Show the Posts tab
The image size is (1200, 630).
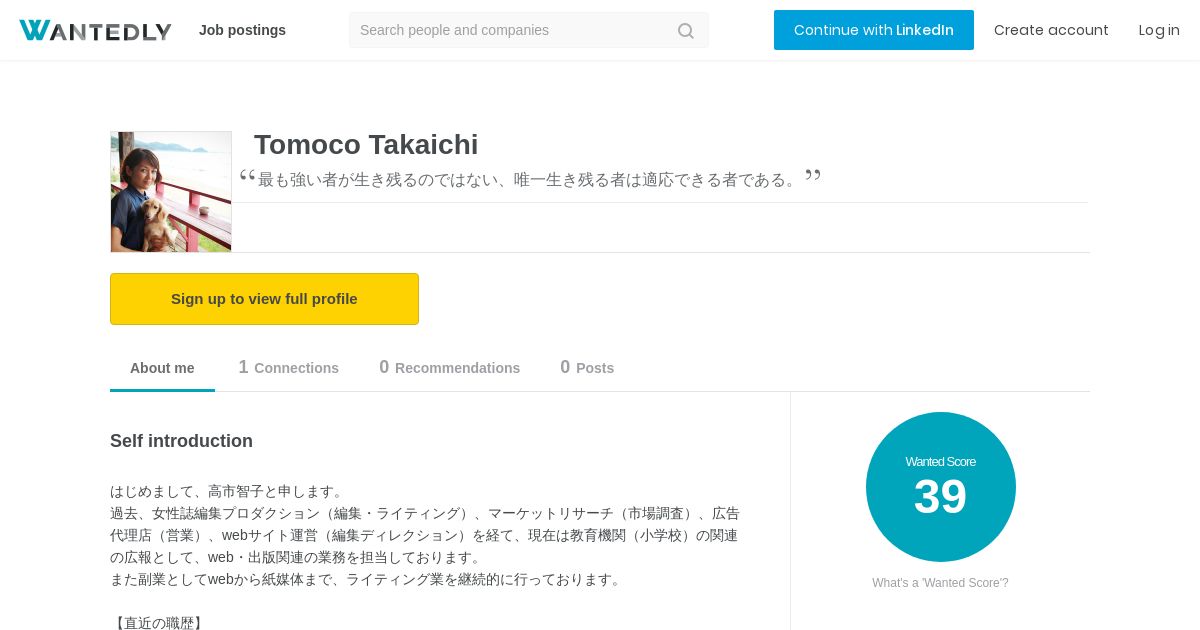click(x=587, y=368)
